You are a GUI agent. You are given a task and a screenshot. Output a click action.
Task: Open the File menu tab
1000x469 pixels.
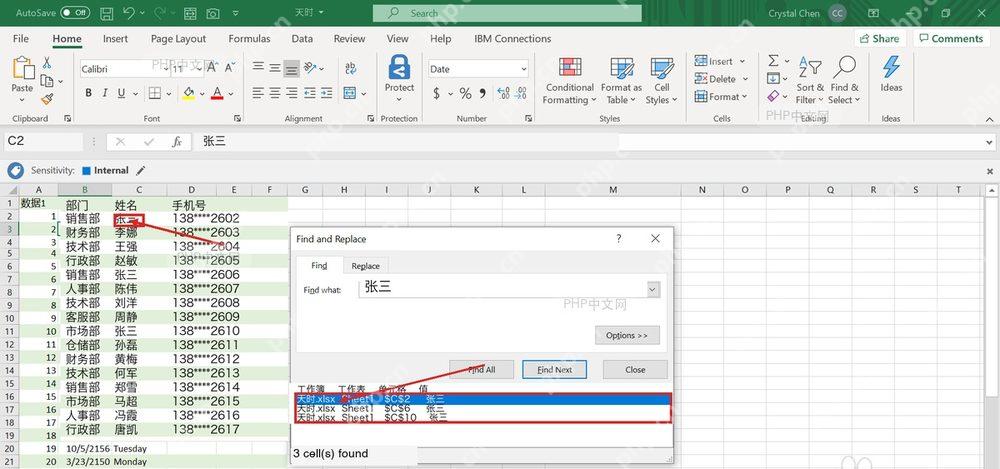20,39
